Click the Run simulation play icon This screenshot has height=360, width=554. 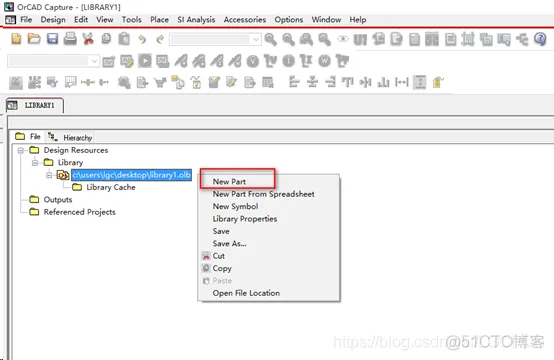tap(145, 61)
